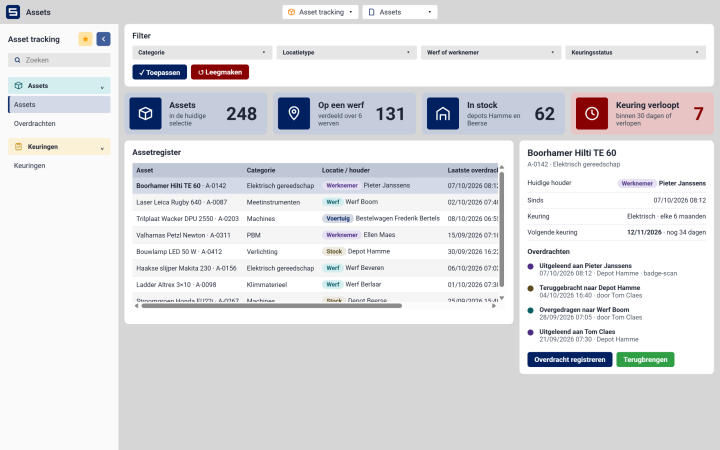Click the 248 assets count
The width and height of the screenshot is (720, 450).
pos(241,114)
